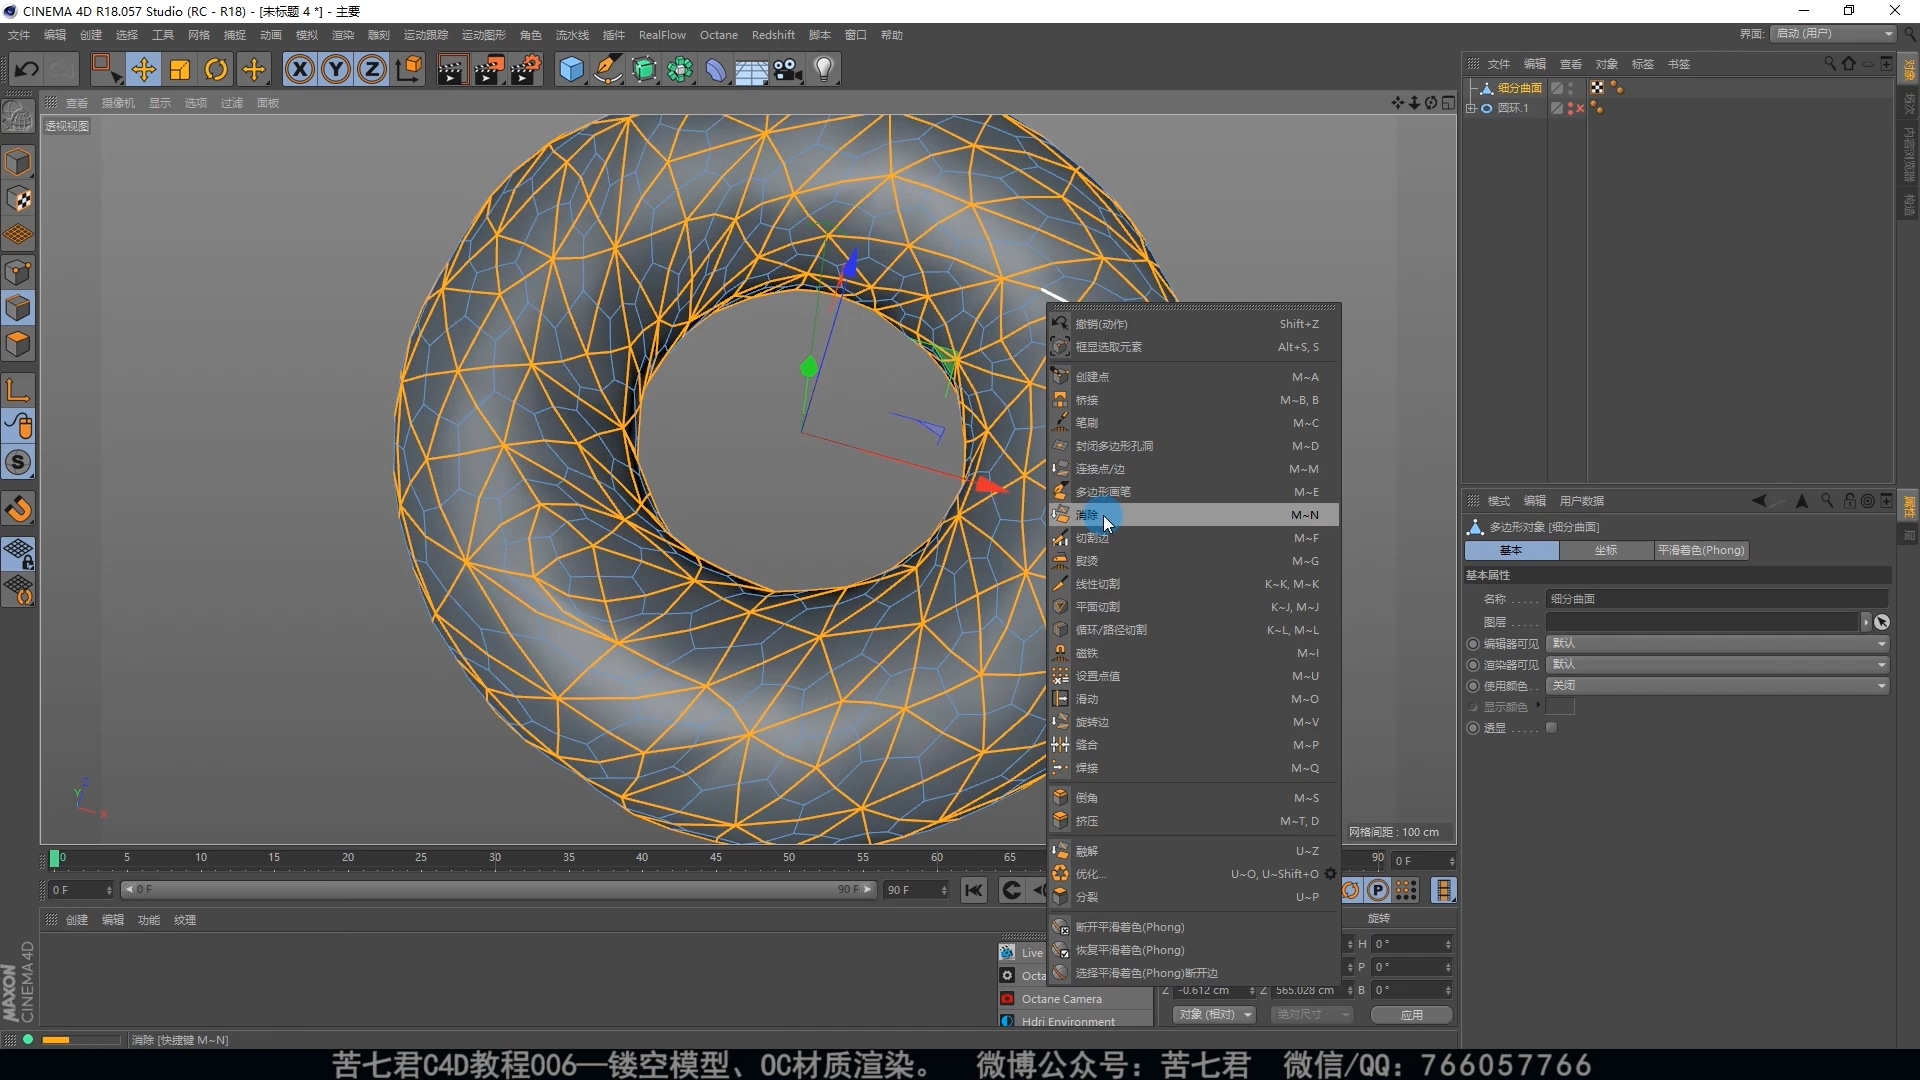This screenshot has width=1920, height=1080.
Task: Switch the coordinate system icon
Action: pyautogui.click(x=409, y=70)
